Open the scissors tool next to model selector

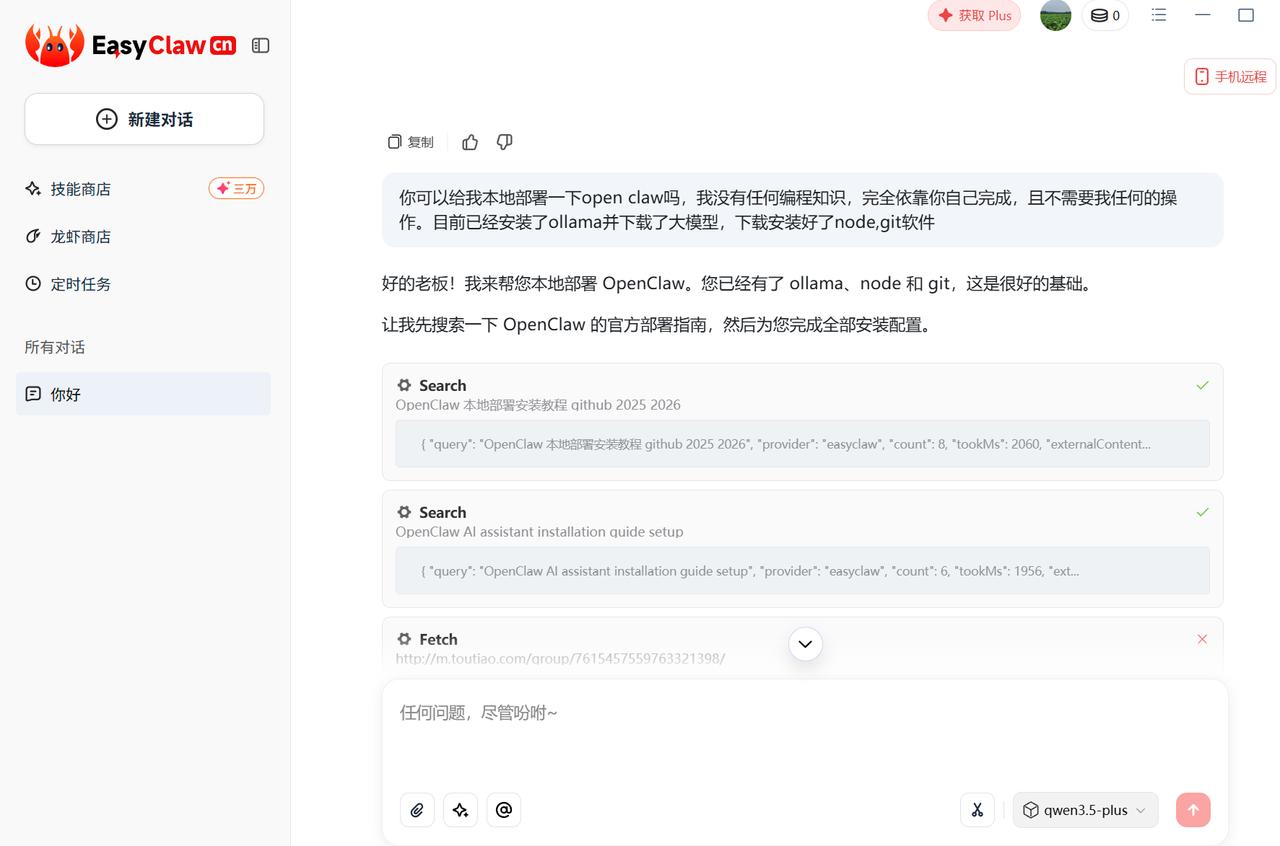(977, 810)
